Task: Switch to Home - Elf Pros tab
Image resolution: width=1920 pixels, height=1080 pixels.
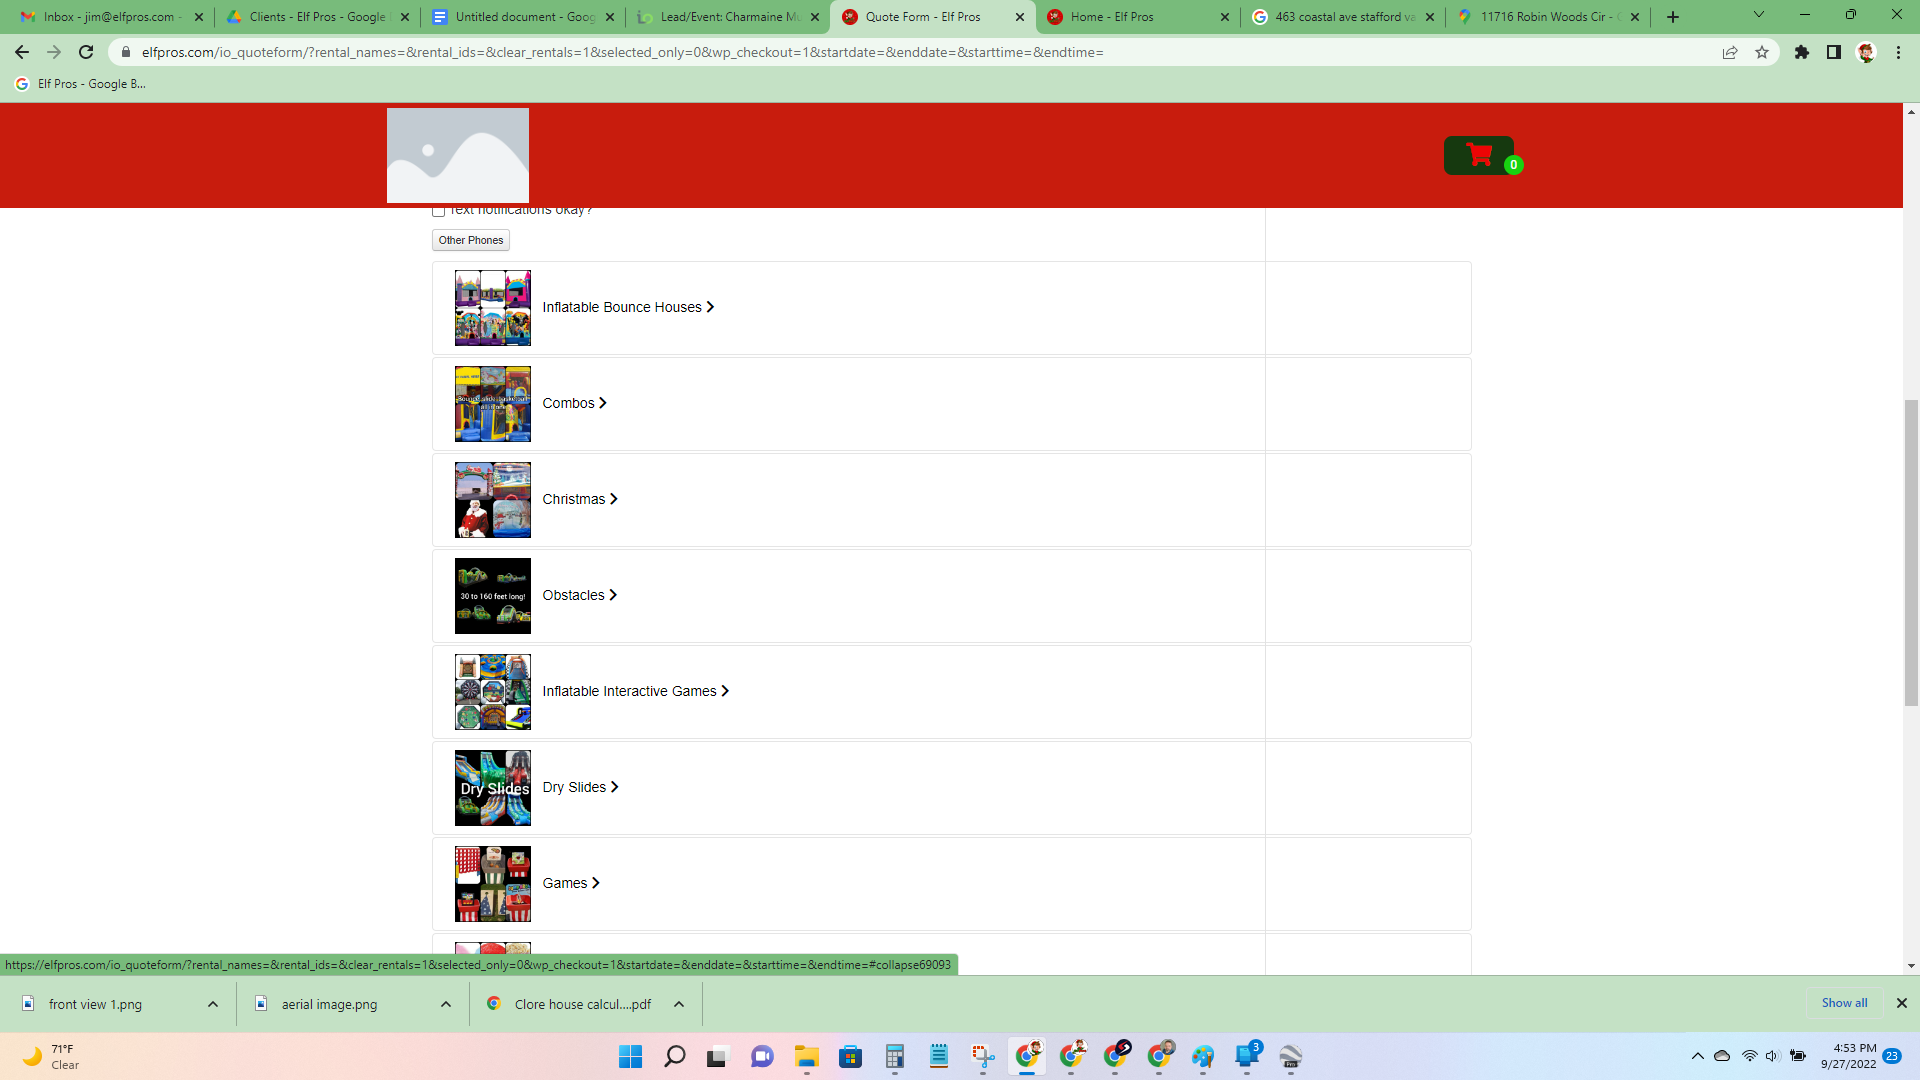Action: 1111,17
